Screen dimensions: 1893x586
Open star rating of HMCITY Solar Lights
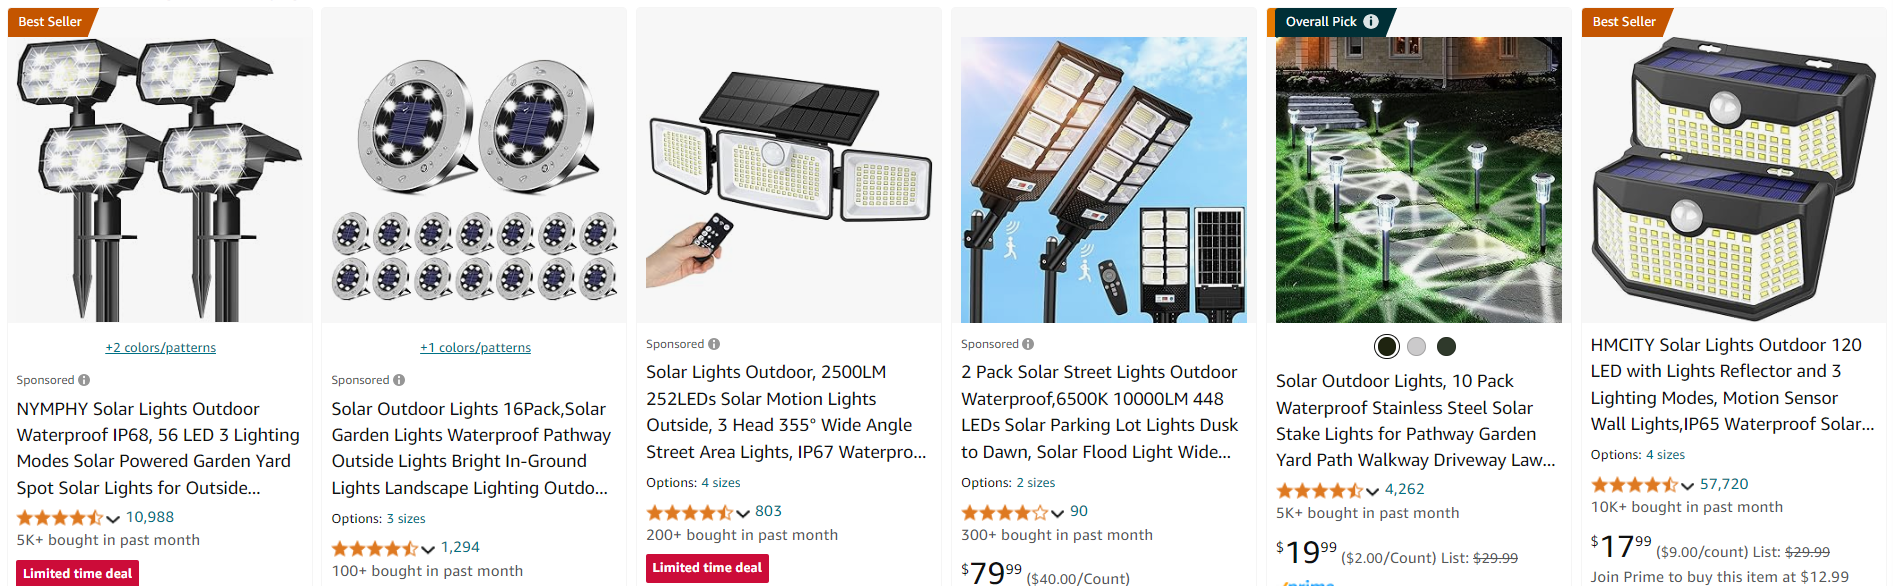(x=1634, y=485)
